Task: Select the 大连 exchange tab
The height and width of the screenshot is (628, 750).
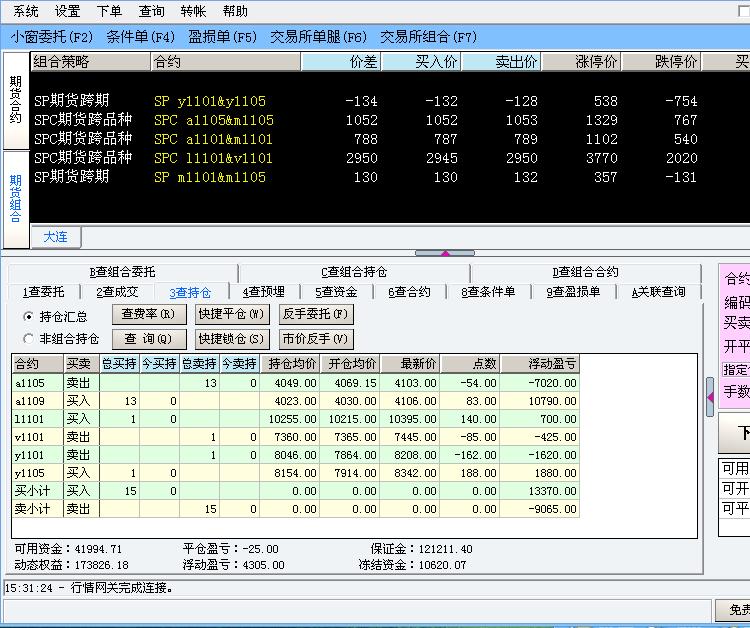Action: click(x=55, y=237)
